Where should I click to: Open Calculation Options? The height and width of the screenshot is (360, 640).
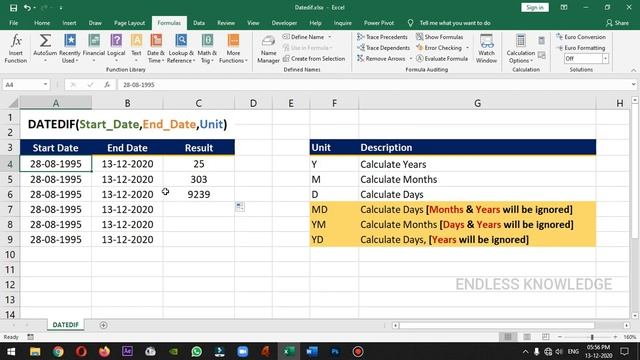click(520, 49)
